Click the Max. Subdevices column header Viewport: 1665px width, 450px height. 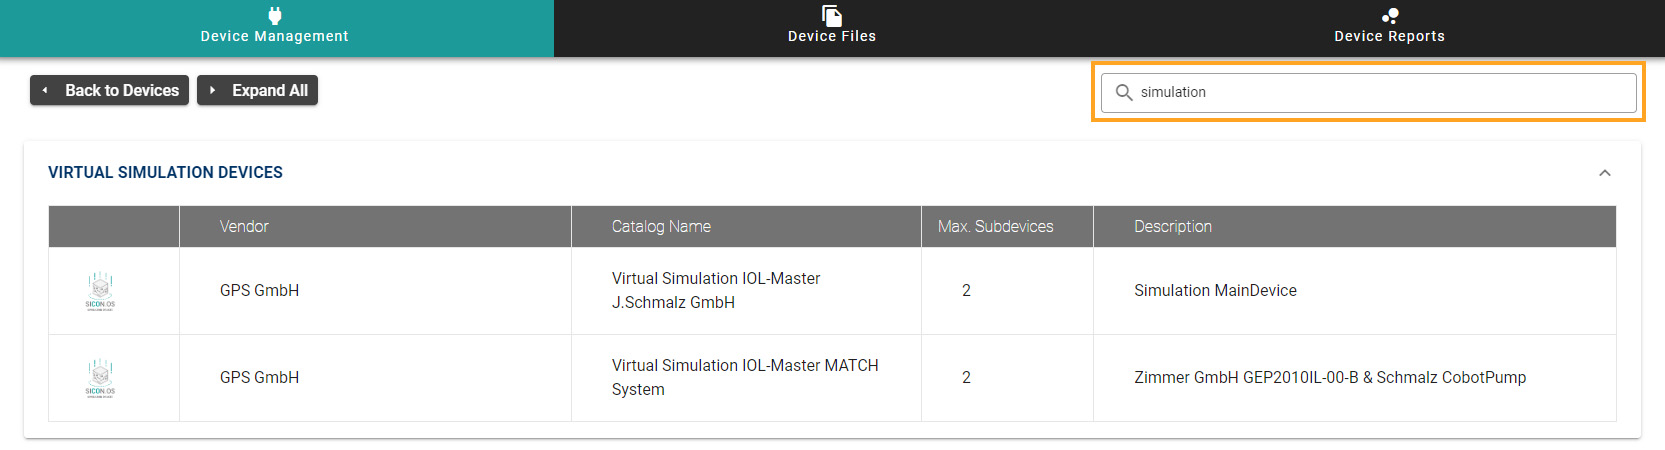pos(995,227)
